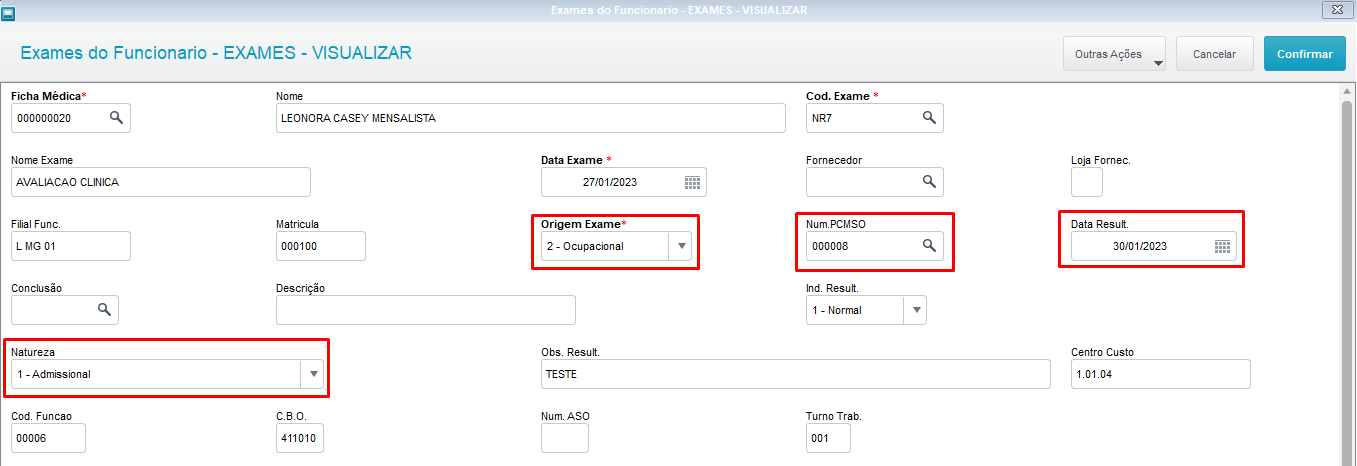Image resolution: width=1357 pixels, height=466 pixels.
Task: Click the Fornecedor search magnifier icon
Action: point(929,182)
